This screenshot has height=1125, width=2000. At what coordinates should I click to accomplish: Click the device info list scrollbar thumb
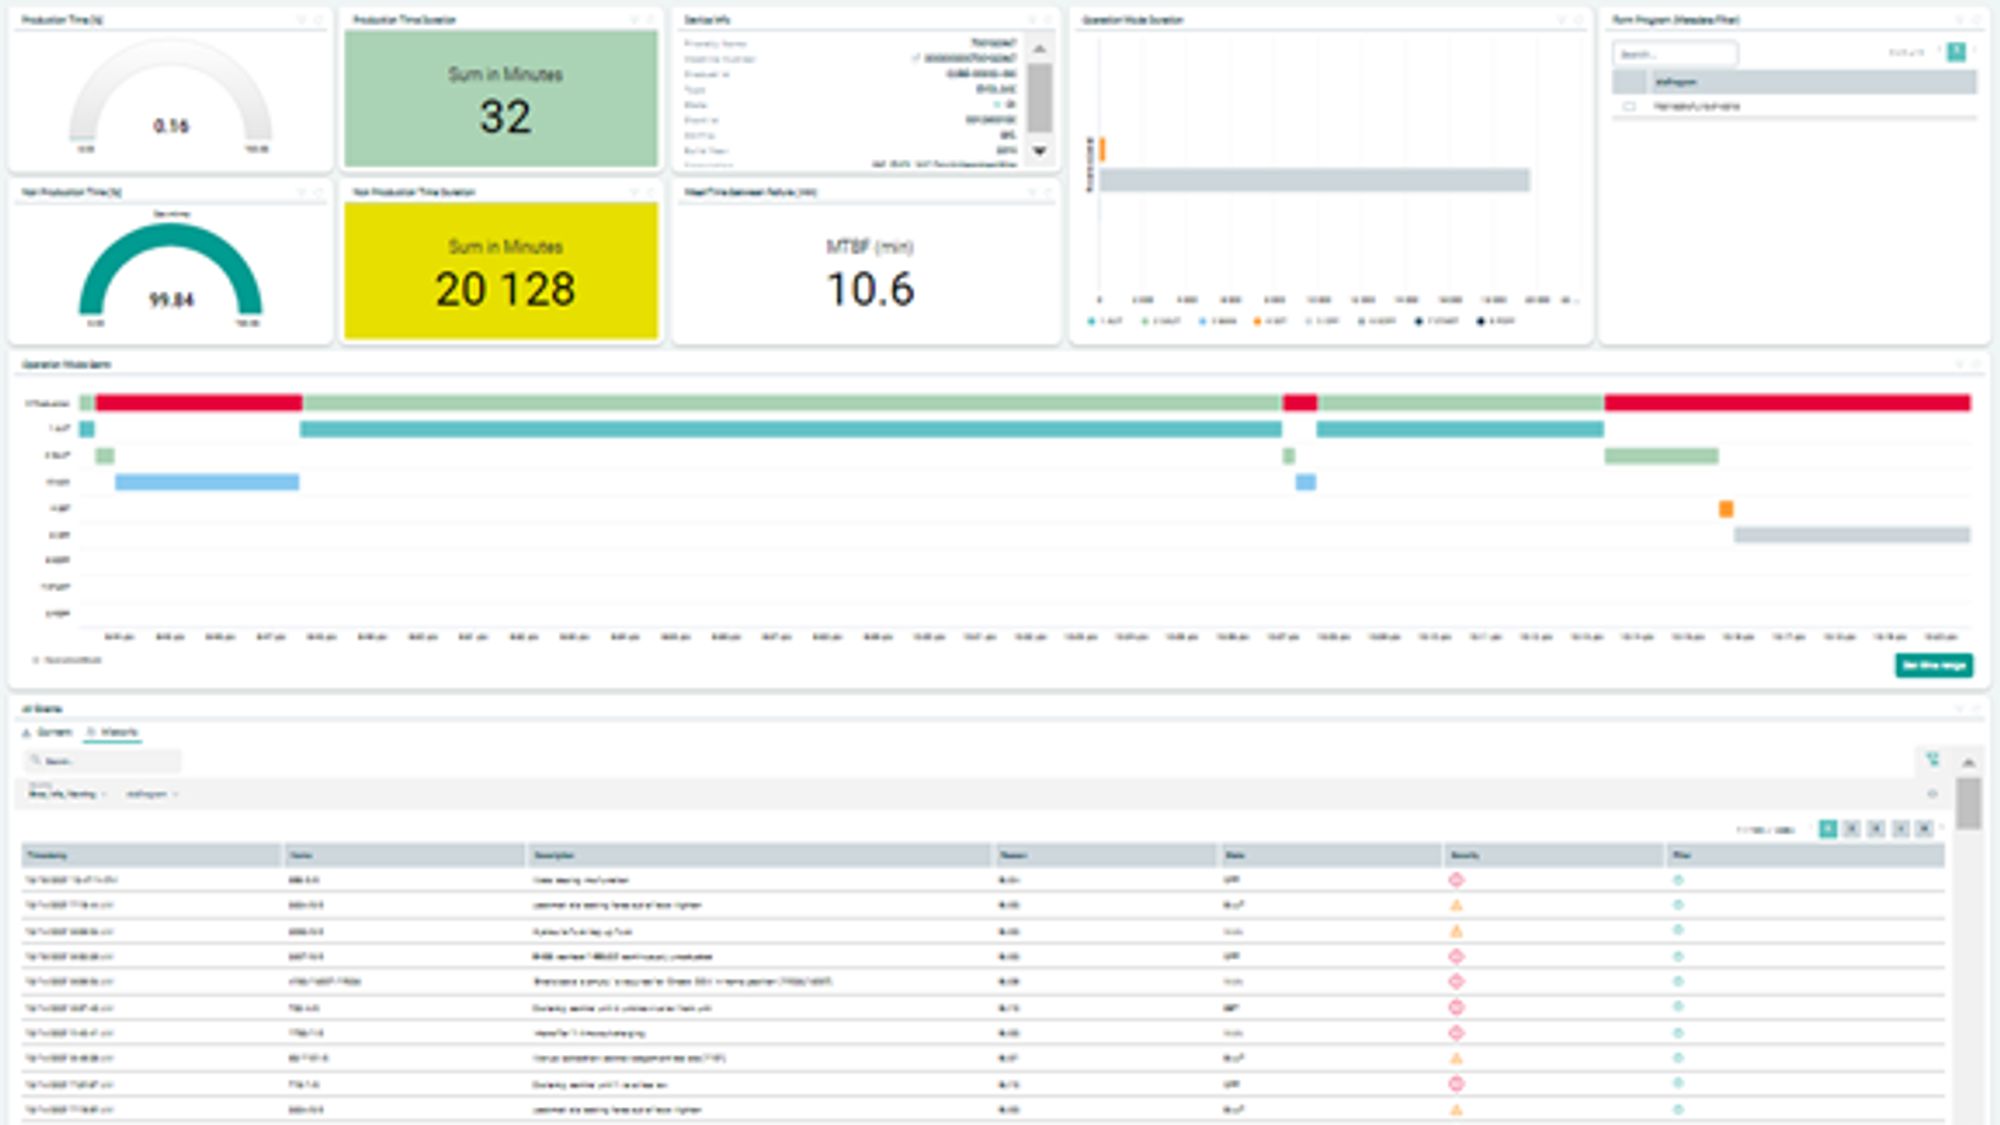click(x=1040, y=98)
